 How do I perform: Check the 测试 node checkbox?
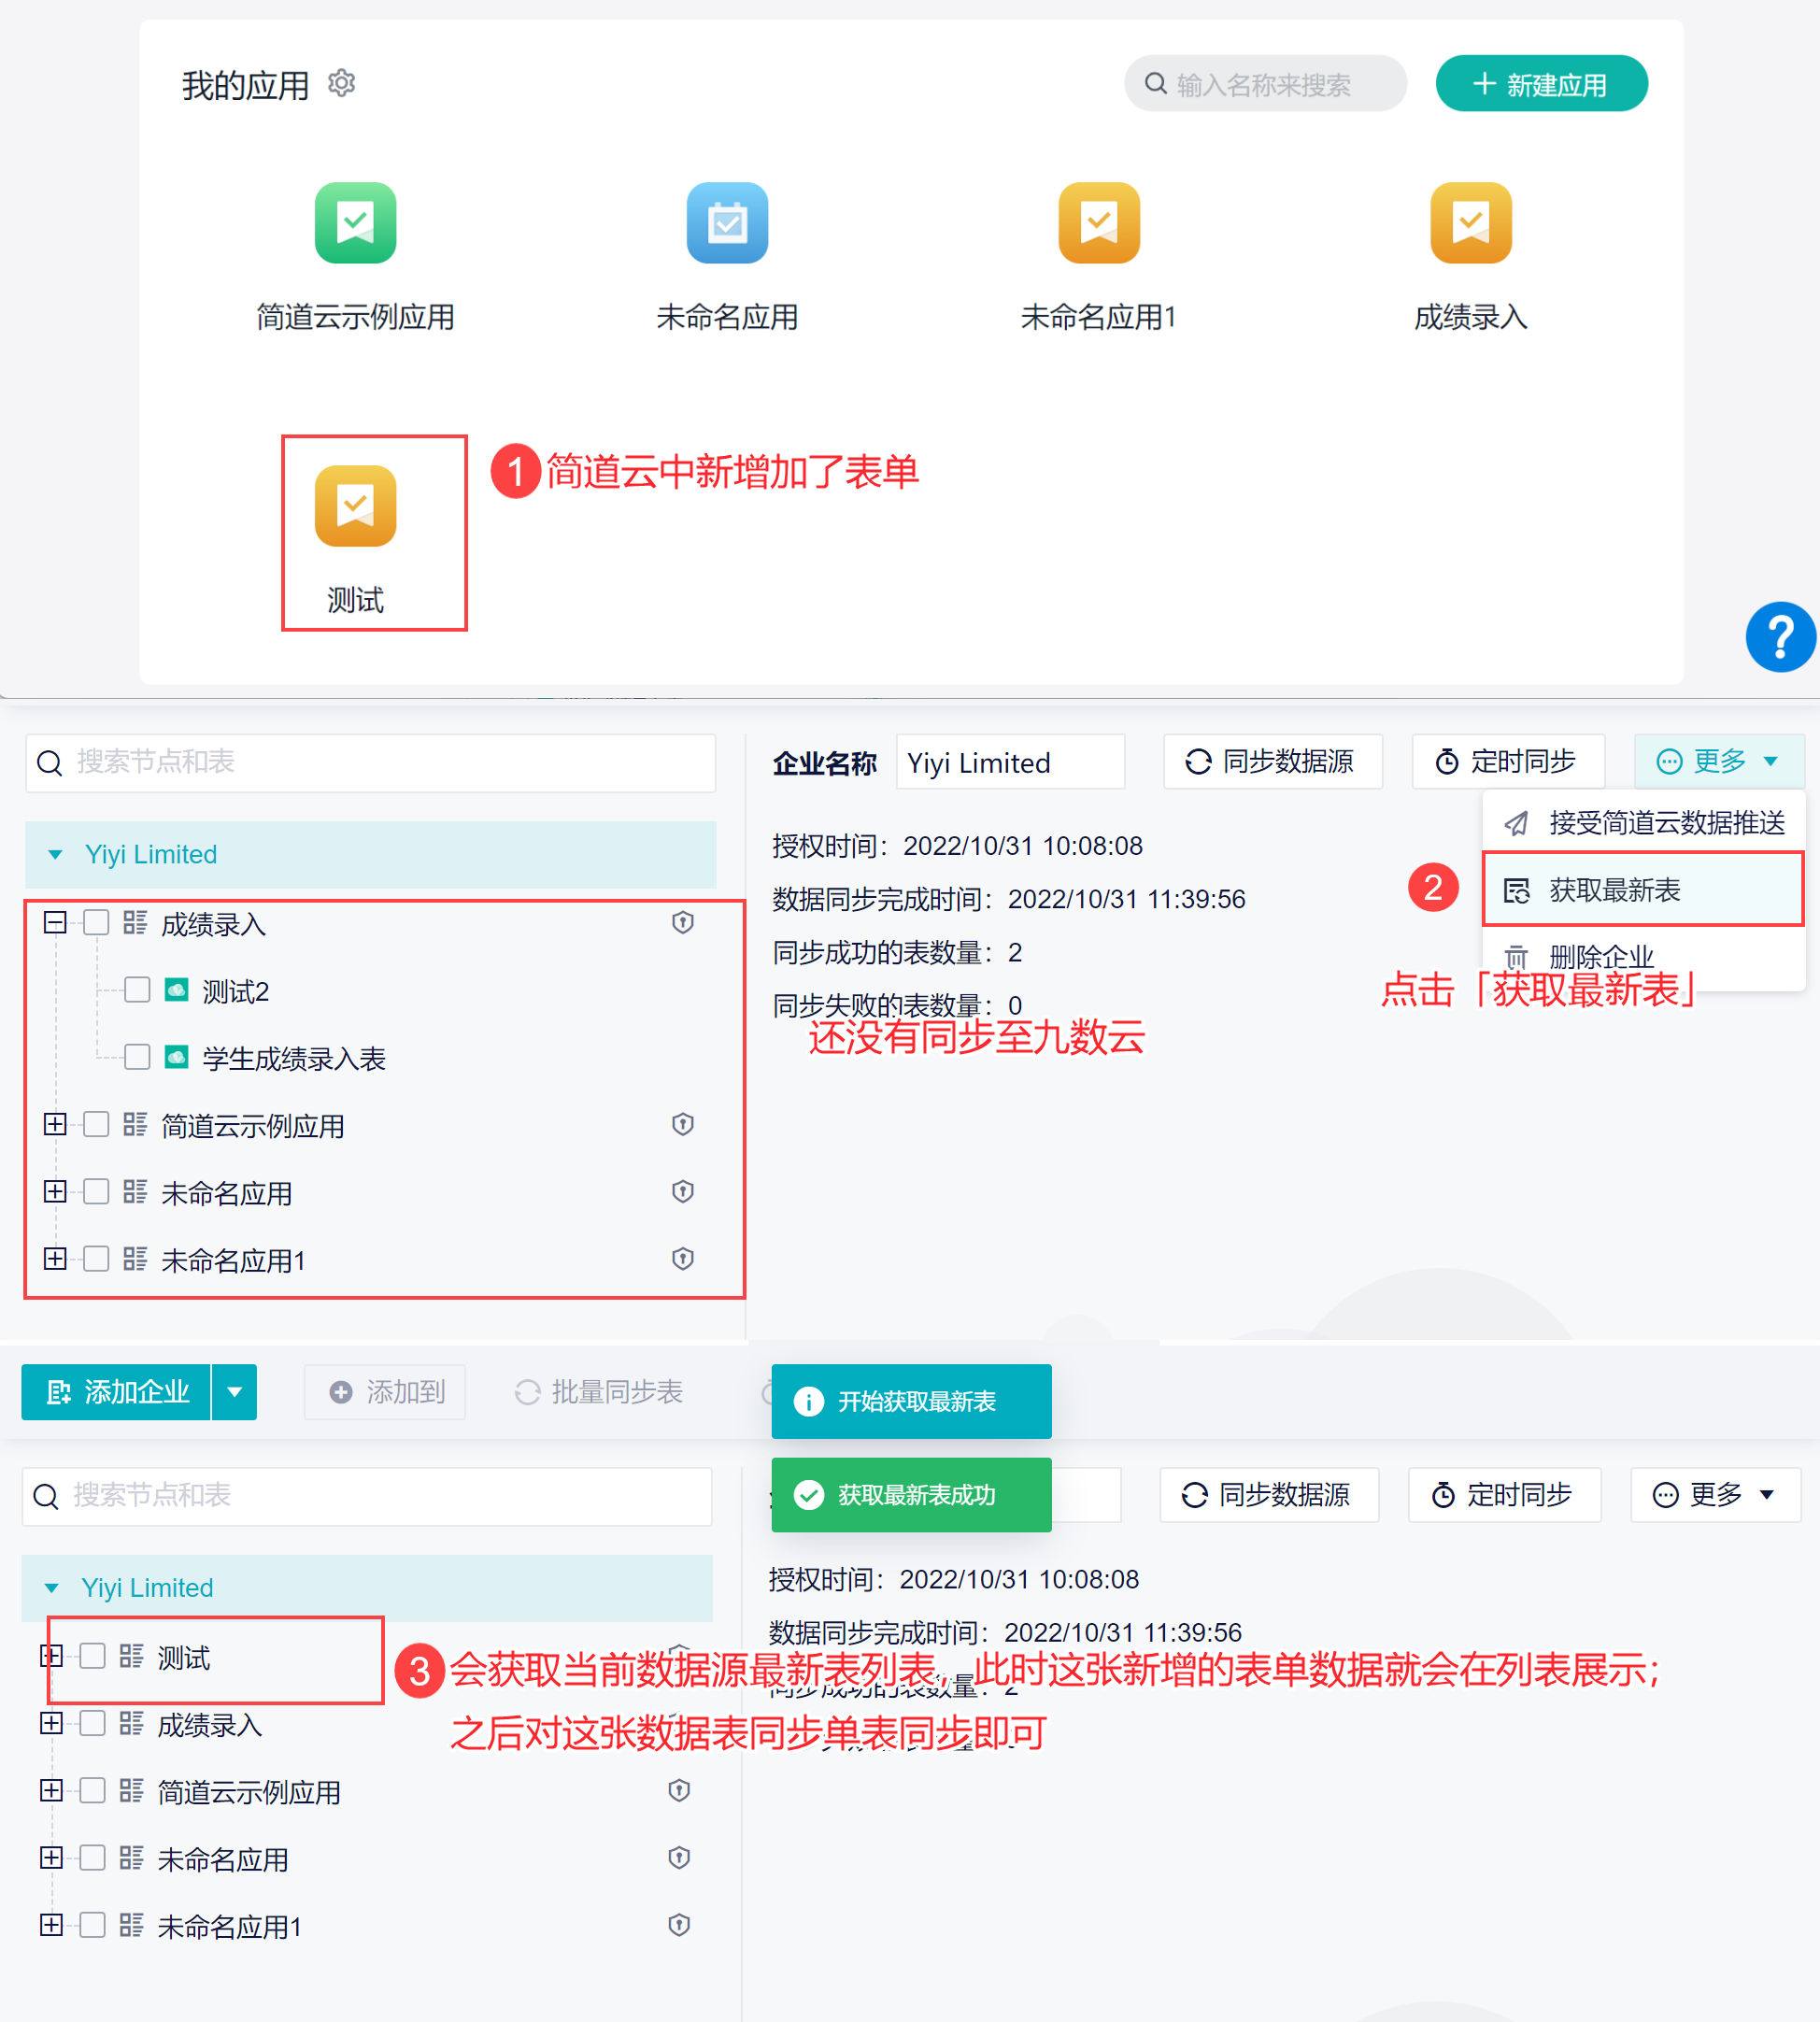[93, 1656]
